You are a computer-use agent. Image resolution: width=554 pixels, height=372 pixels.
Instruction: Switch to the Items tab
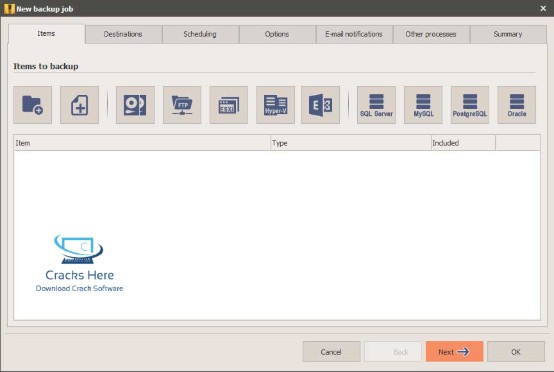(x=46, y=34)
